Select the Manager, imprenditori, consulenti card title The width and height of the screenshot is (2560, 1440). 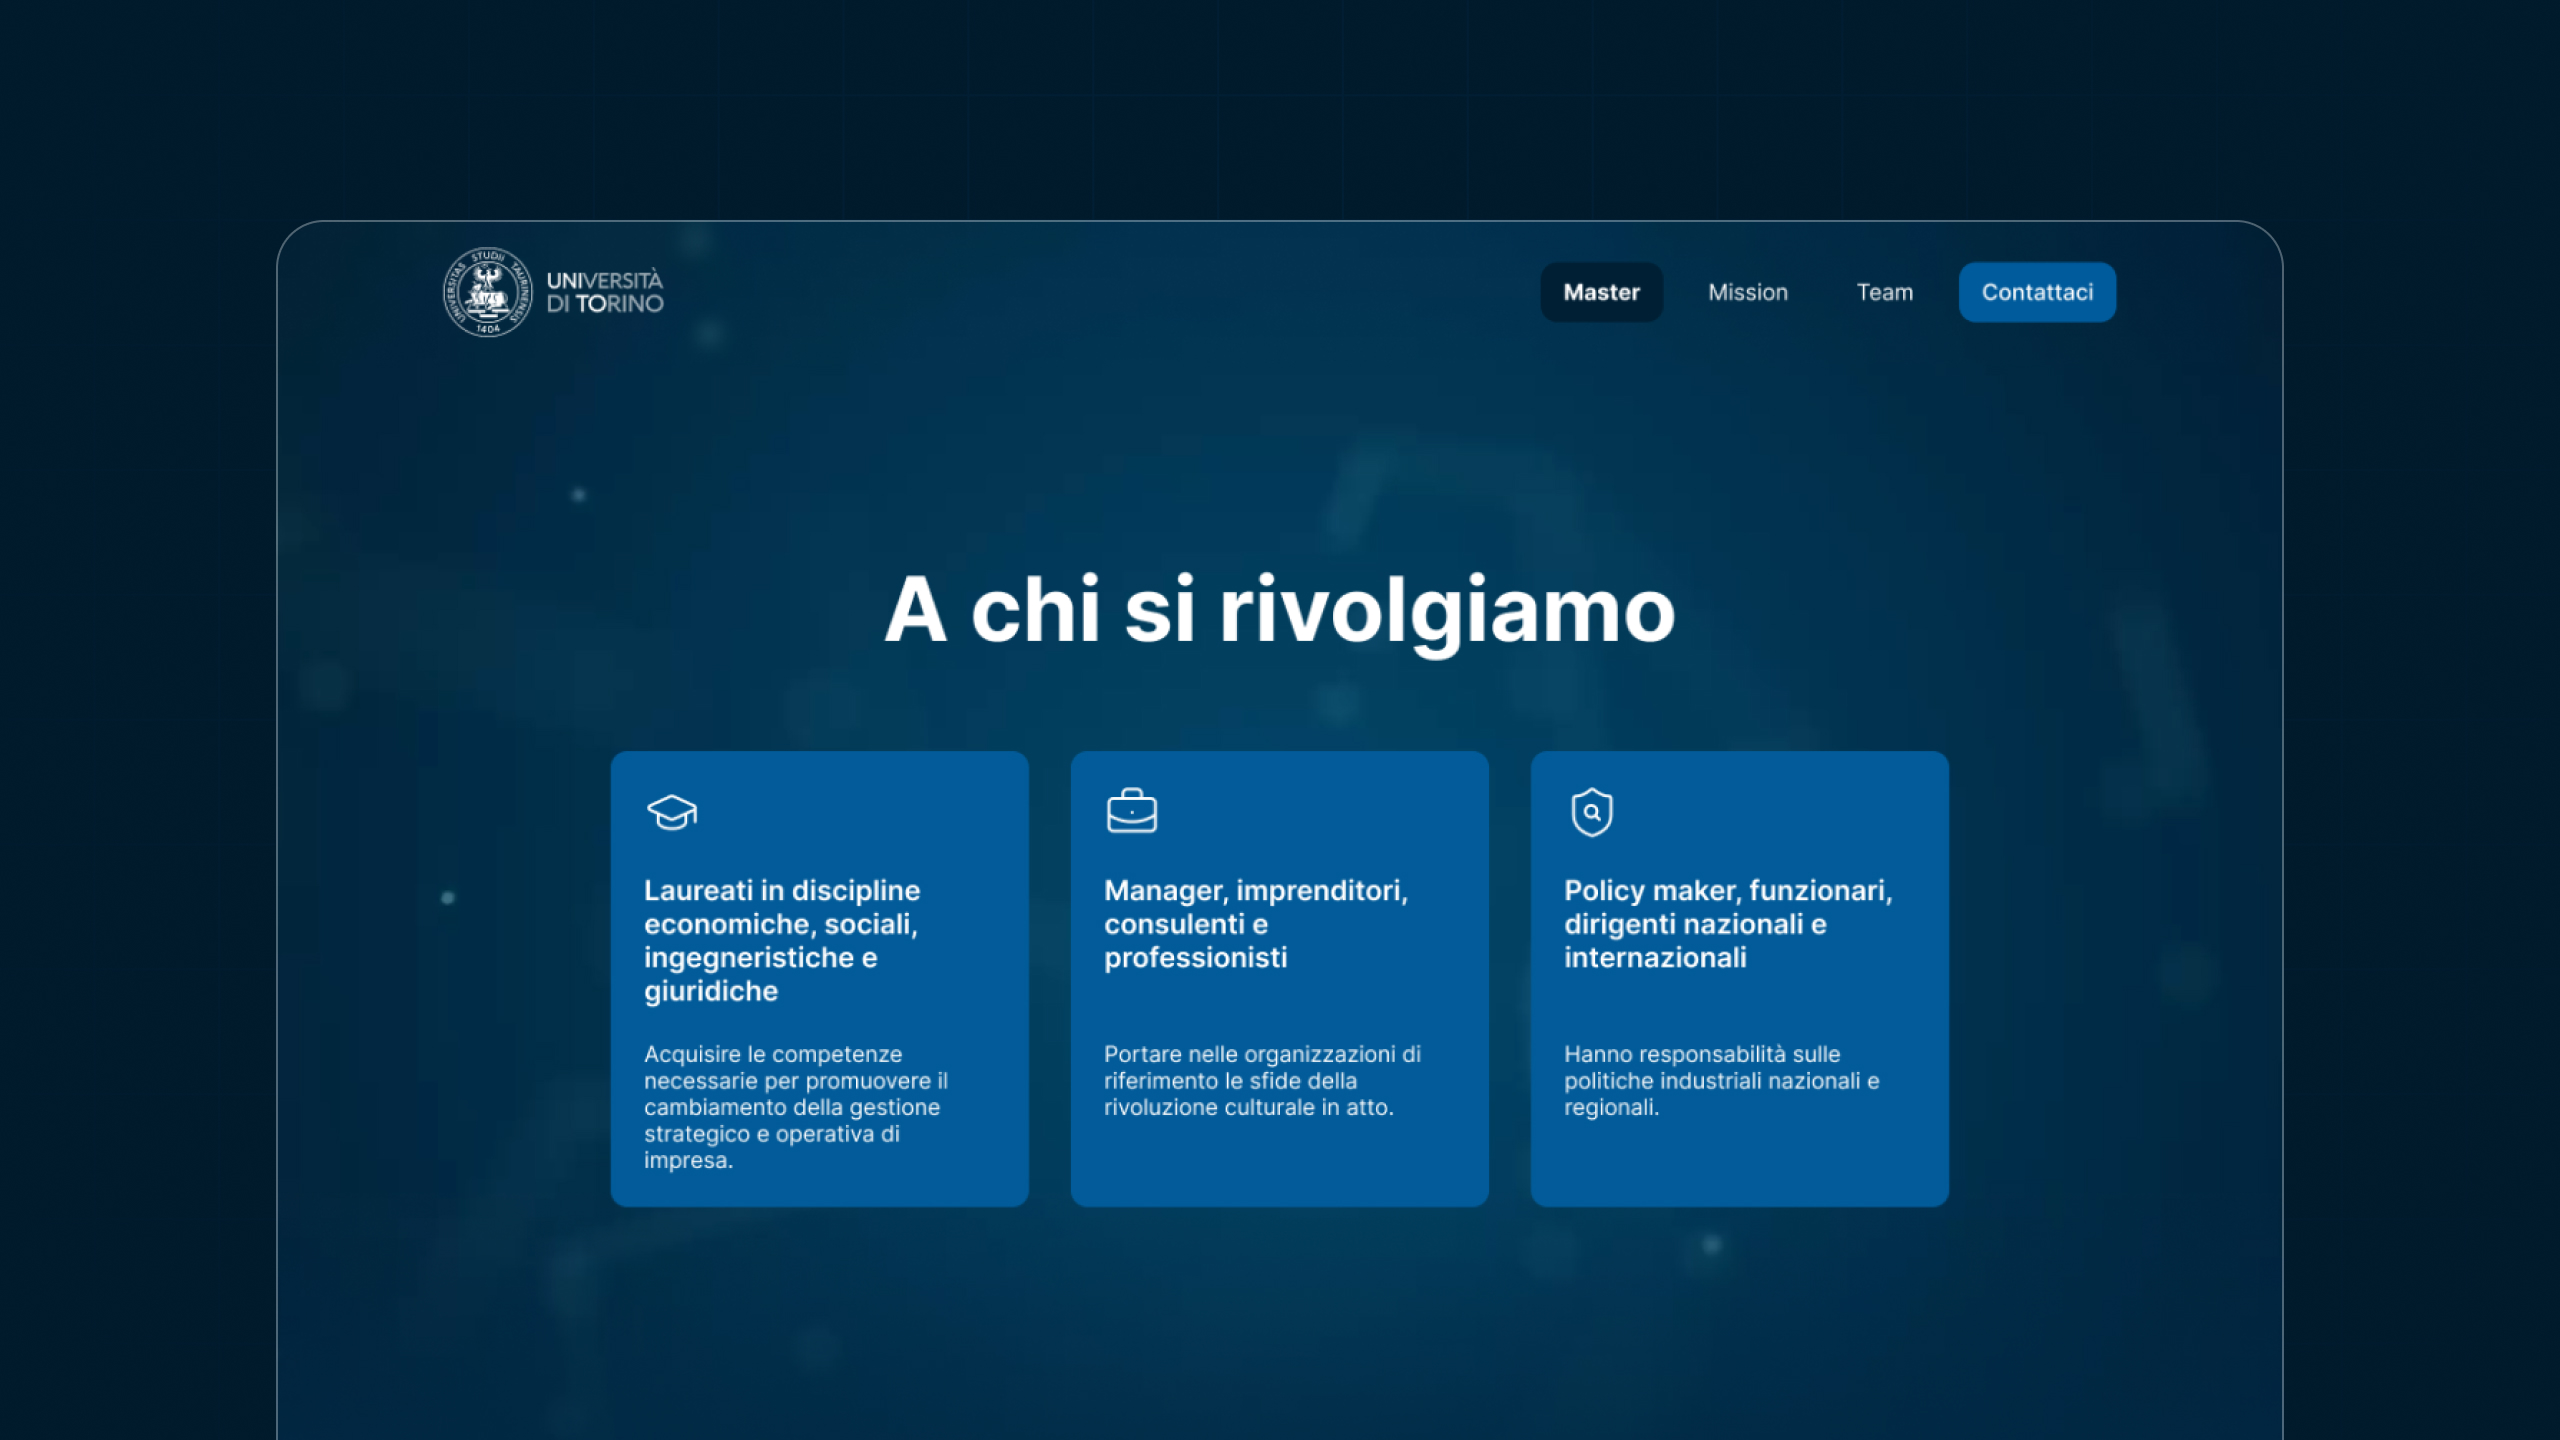point(1256,924)
